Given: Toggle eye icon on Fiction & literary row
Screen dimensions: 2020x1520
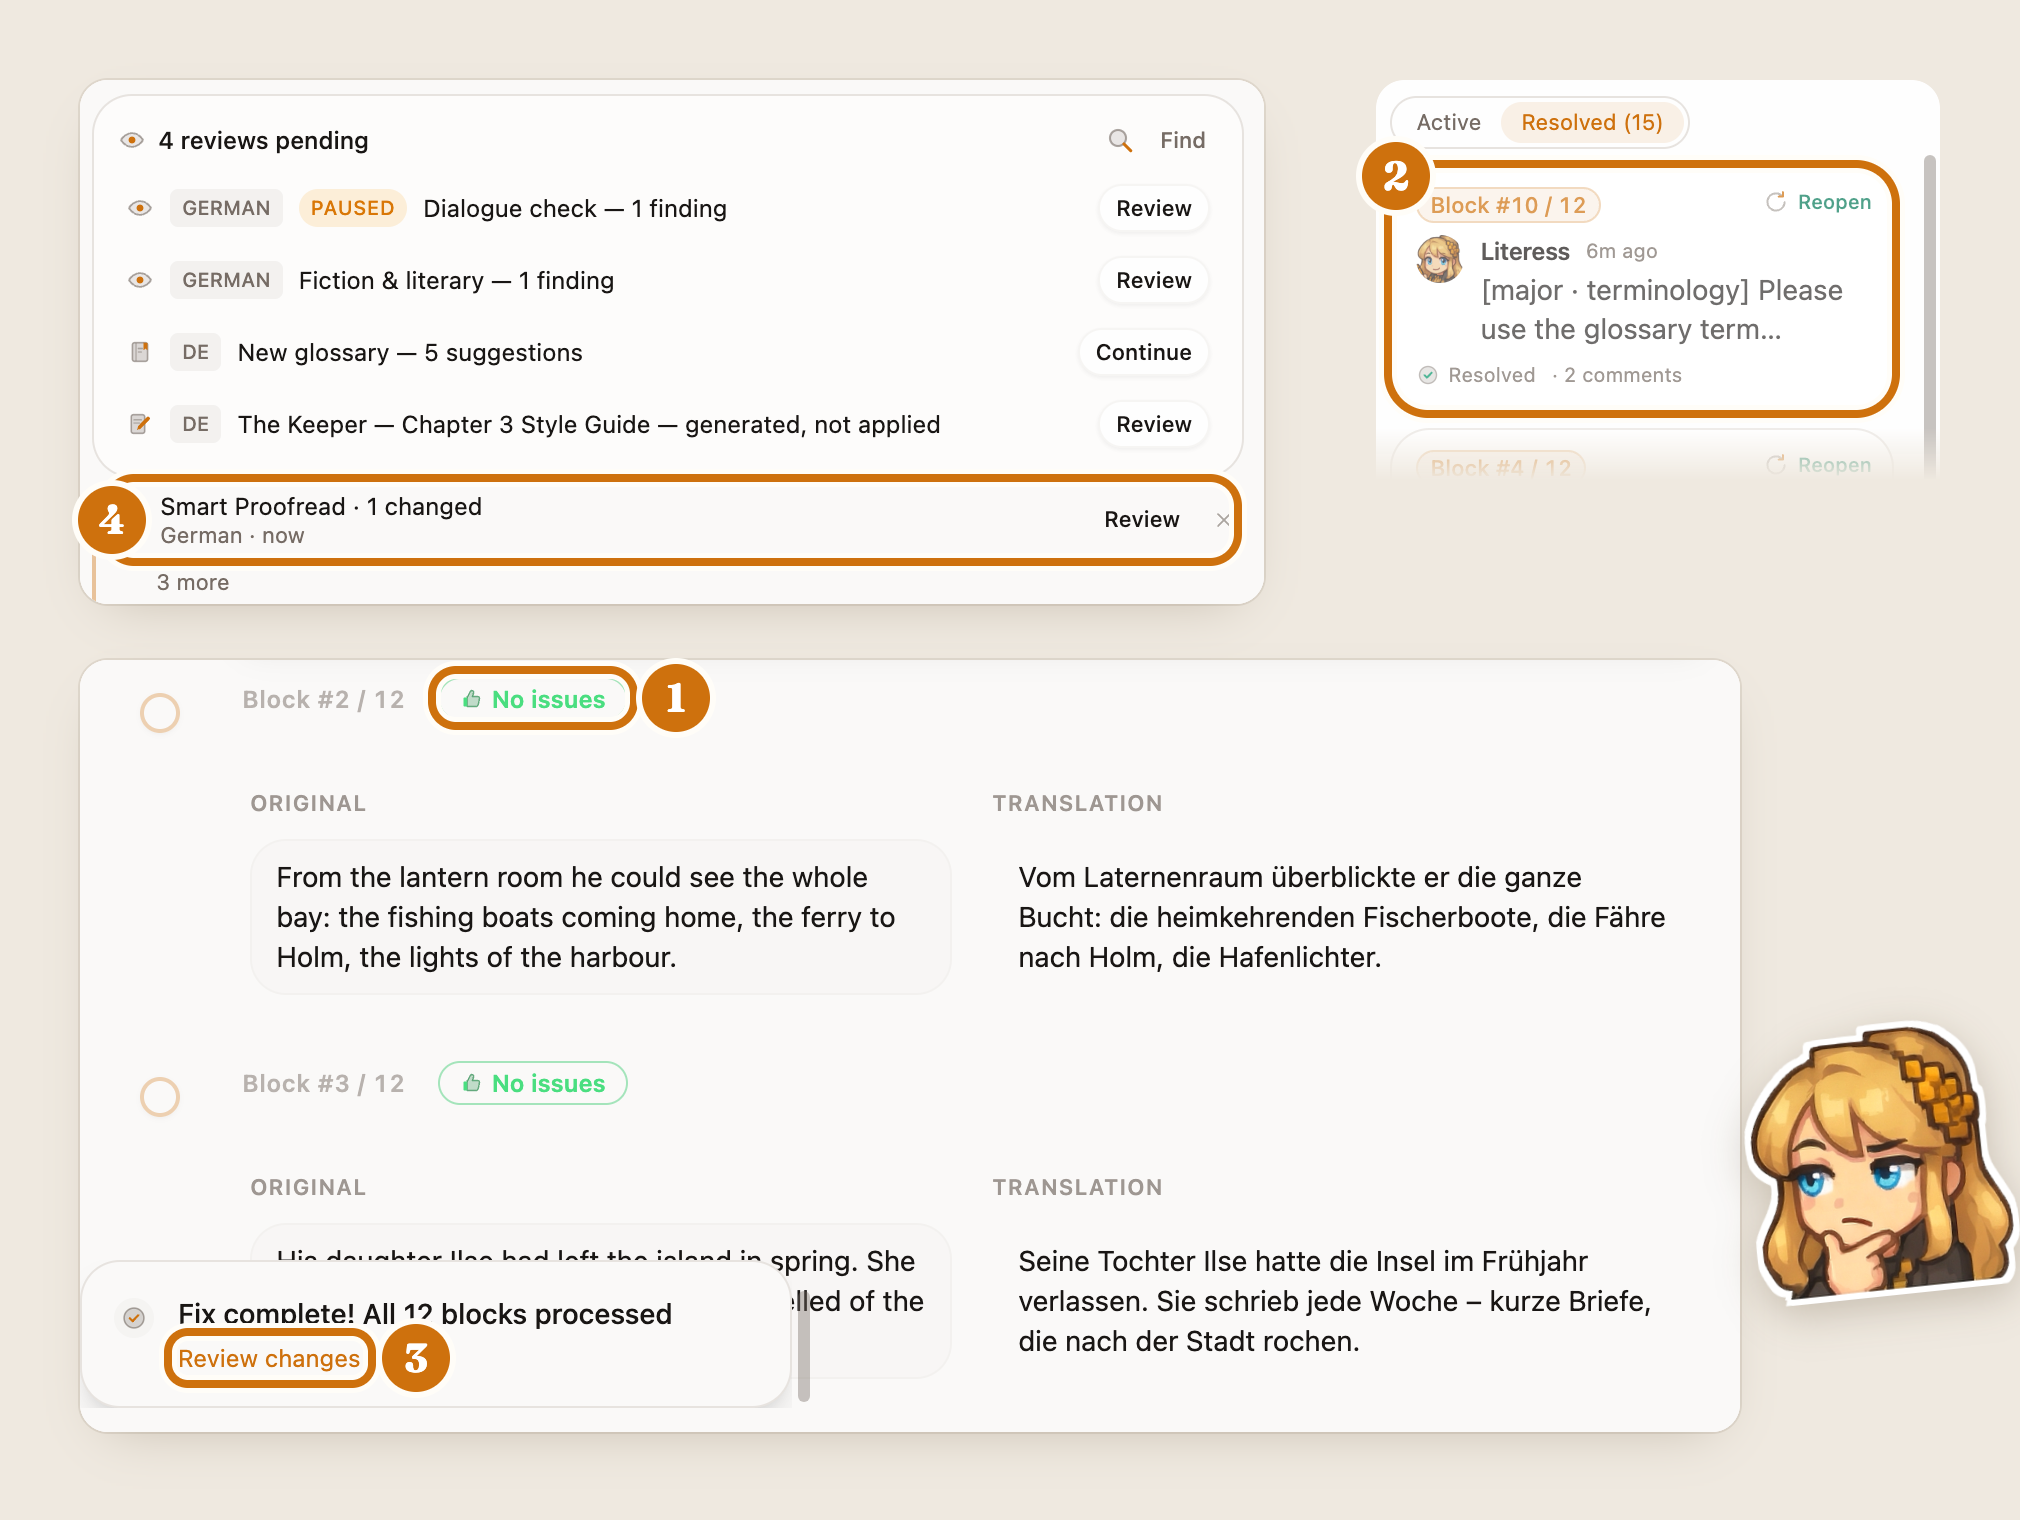Looking at the screenshot, I should pyautogui.click(x=140, y=280).
